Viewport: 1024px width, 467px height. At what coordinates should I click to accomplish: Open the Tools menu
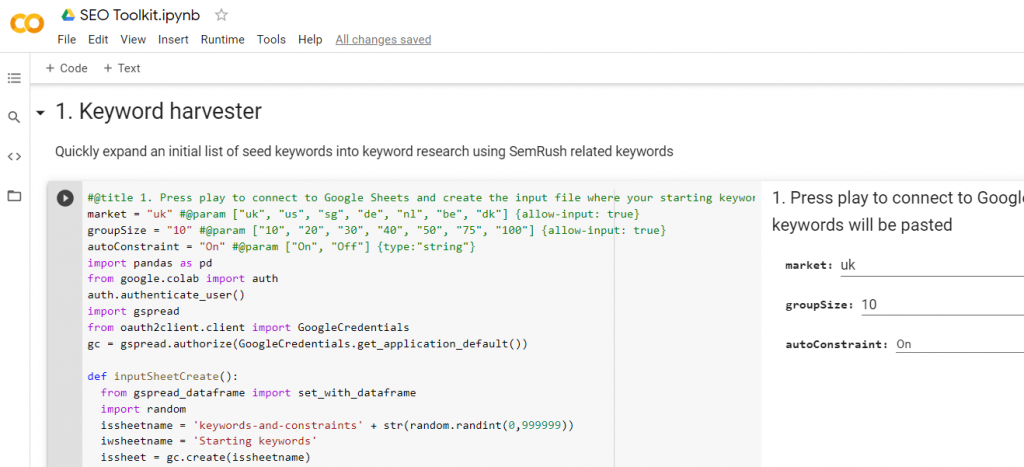[x=271, y=40]
